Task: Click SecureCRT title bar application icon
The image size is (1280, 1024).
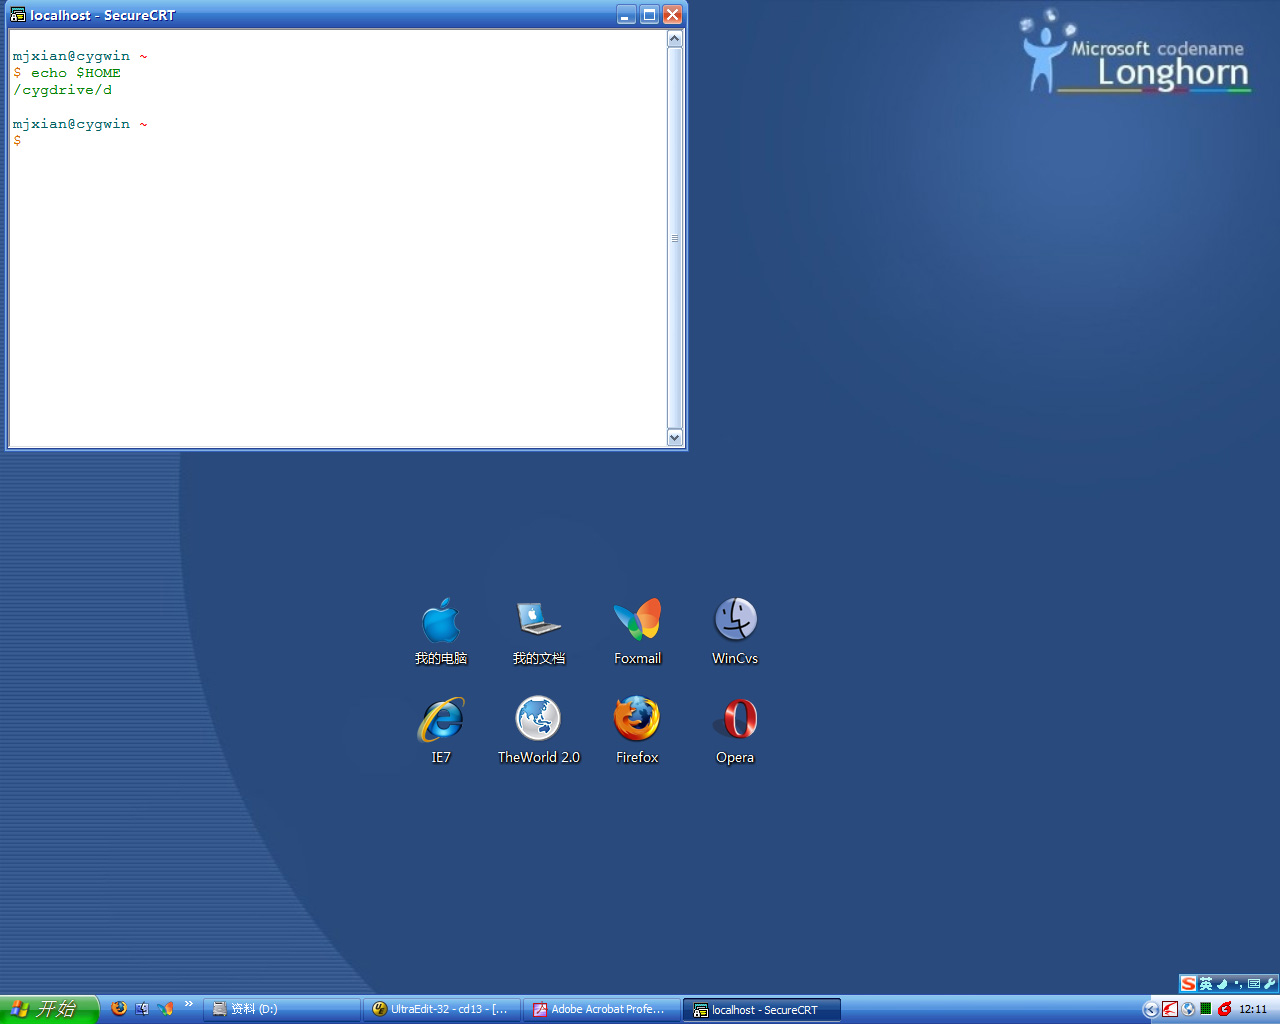Action: click(x=18, y=15)
